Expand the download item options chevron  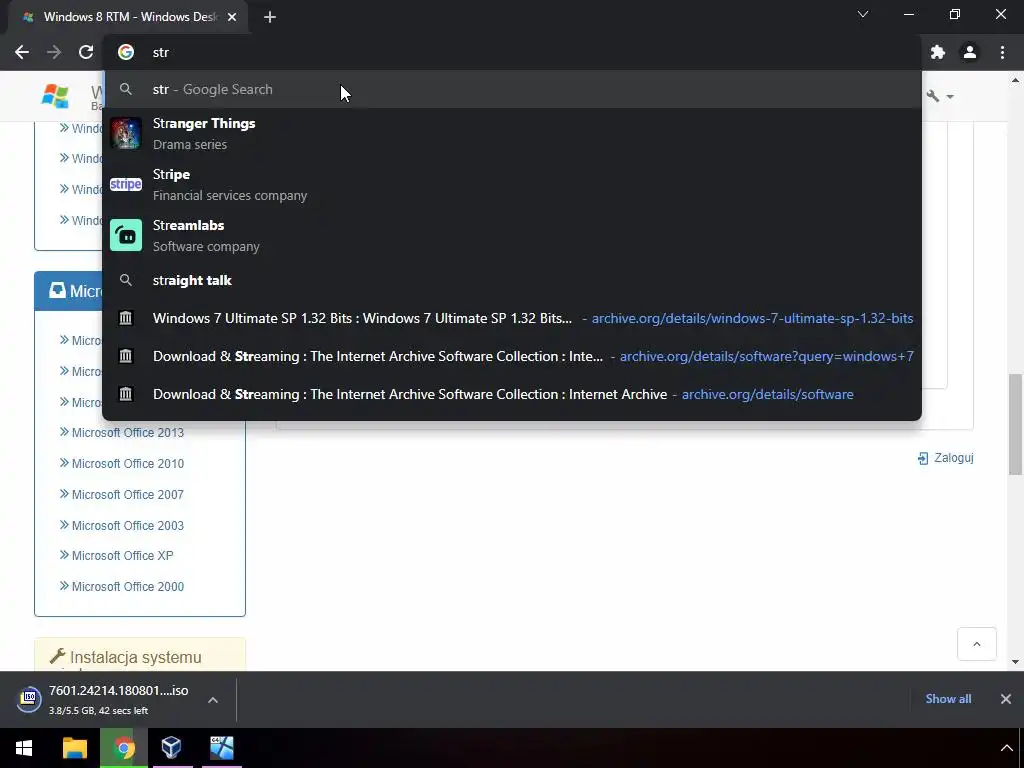(213, 700)
